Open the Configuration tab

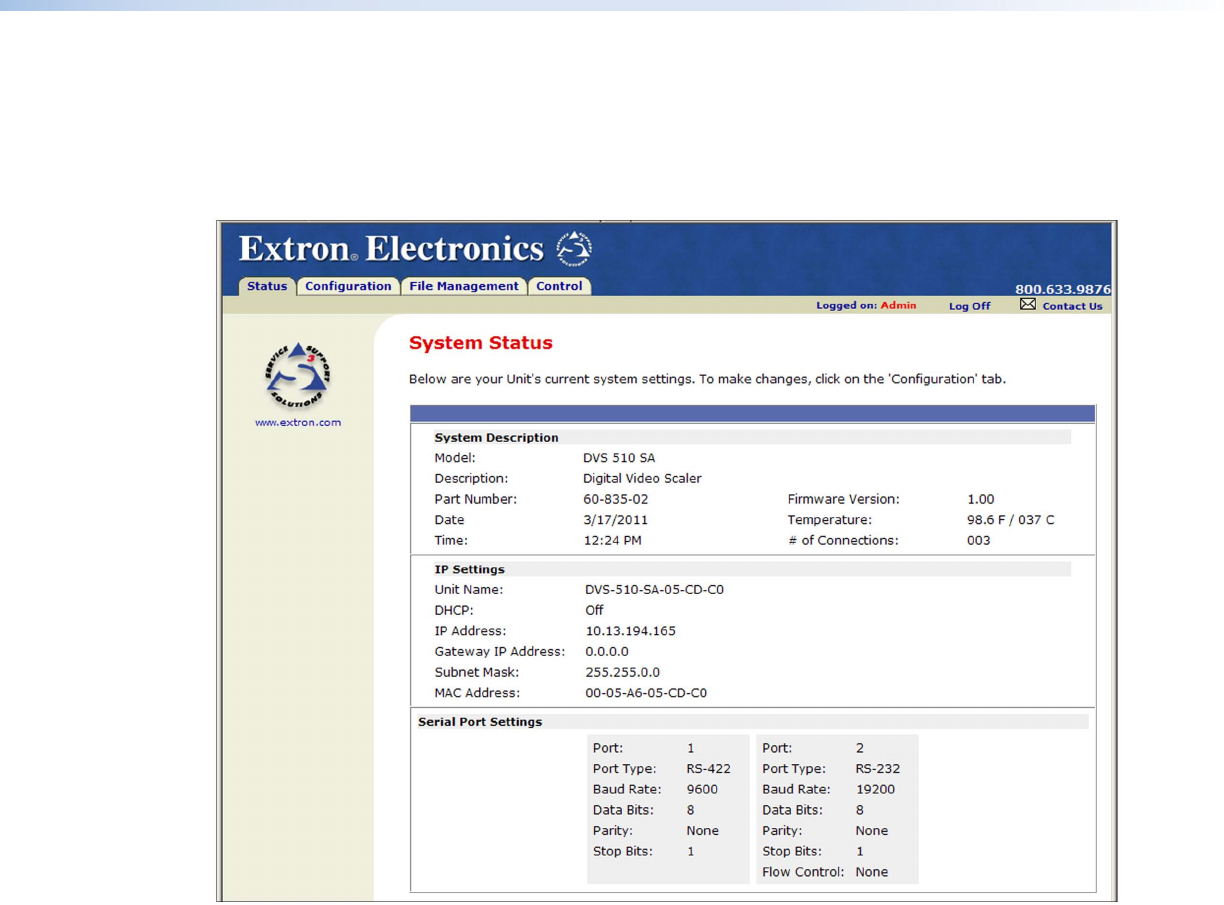click(x=348, y=286)
